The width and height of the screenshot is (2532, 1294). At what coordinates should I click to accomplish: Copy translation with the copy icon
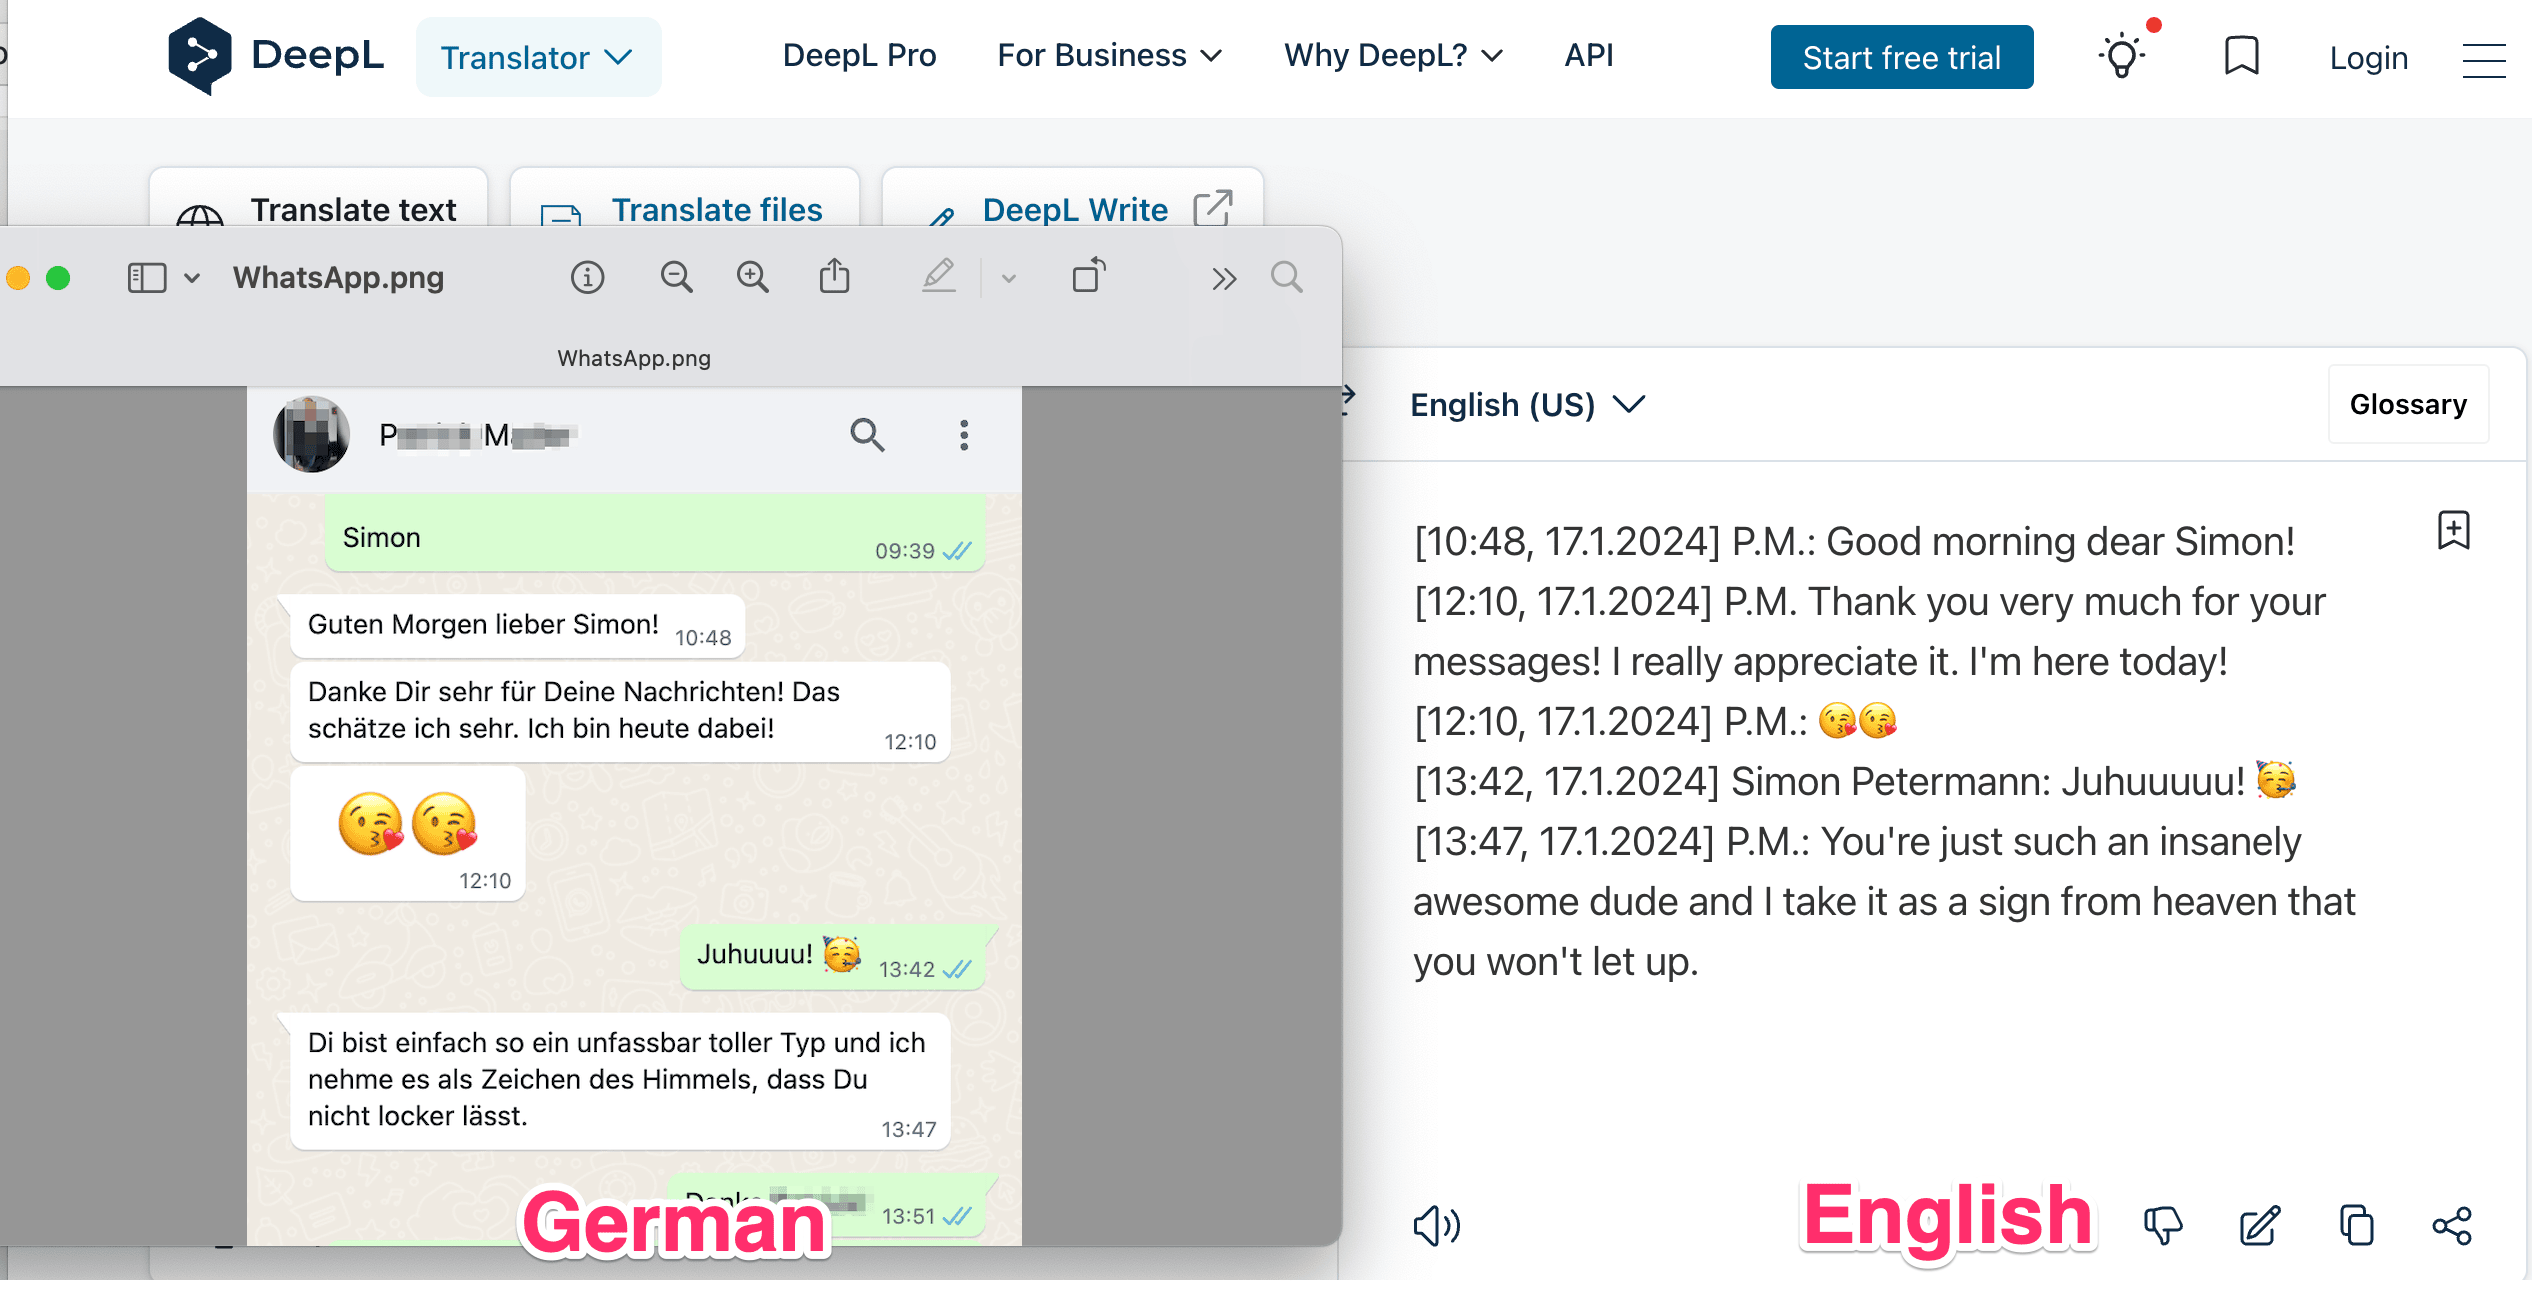pos(2356,1225)
